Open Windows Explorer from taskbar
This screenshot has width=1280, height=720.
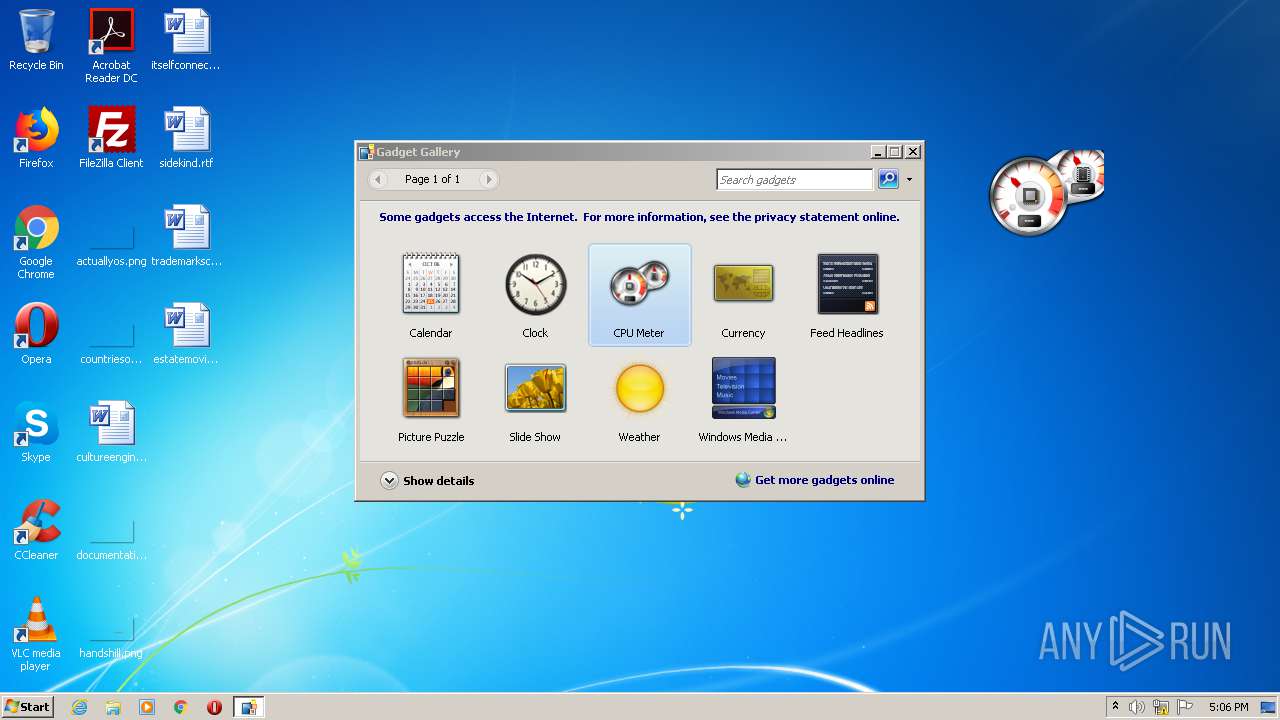click(x=113, y=707)
